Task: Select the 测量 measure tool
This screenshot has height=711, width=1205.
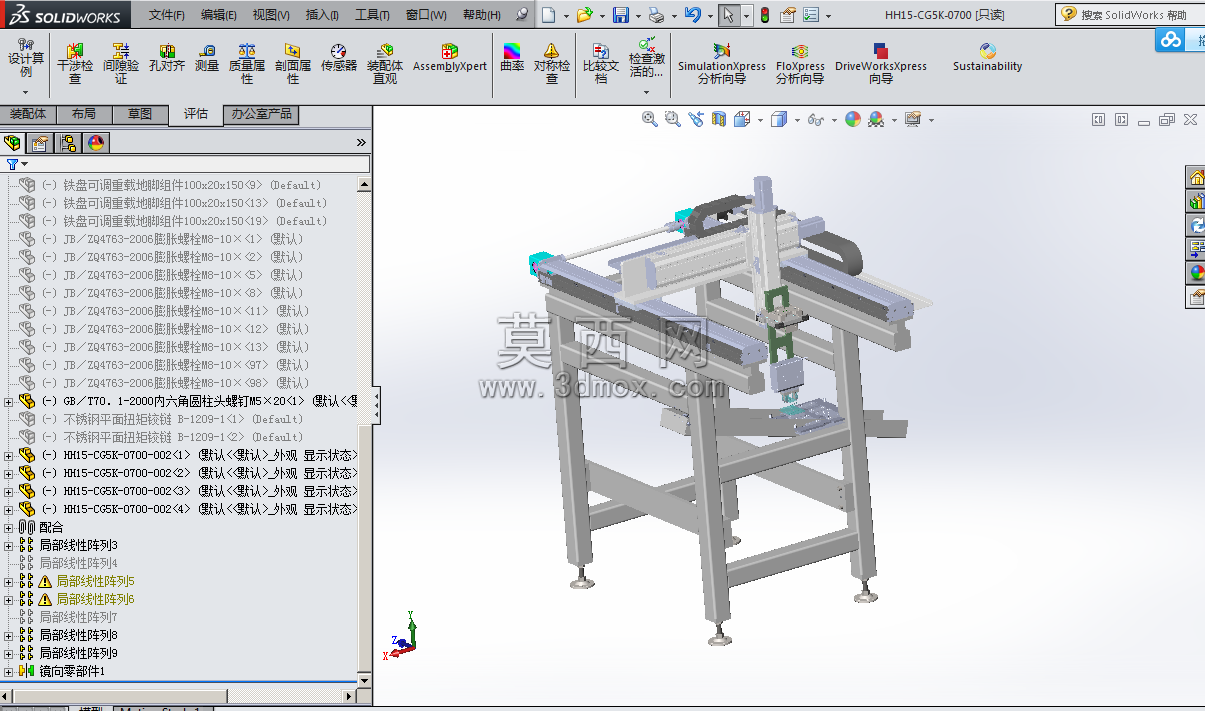Action: click(x=207, y=58)
